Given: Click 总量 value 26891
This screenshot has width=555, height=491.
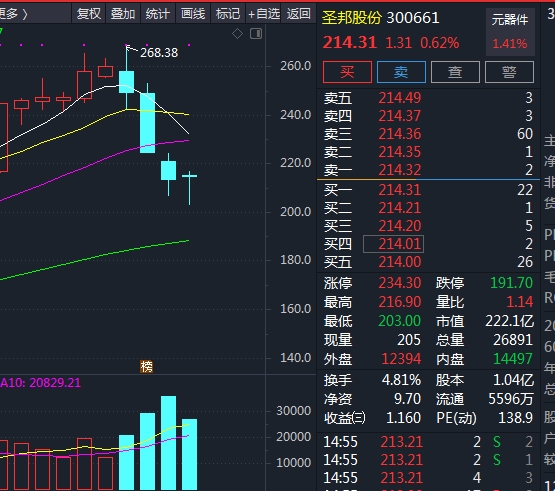Looking at the screenshot, I should [513, 340].
